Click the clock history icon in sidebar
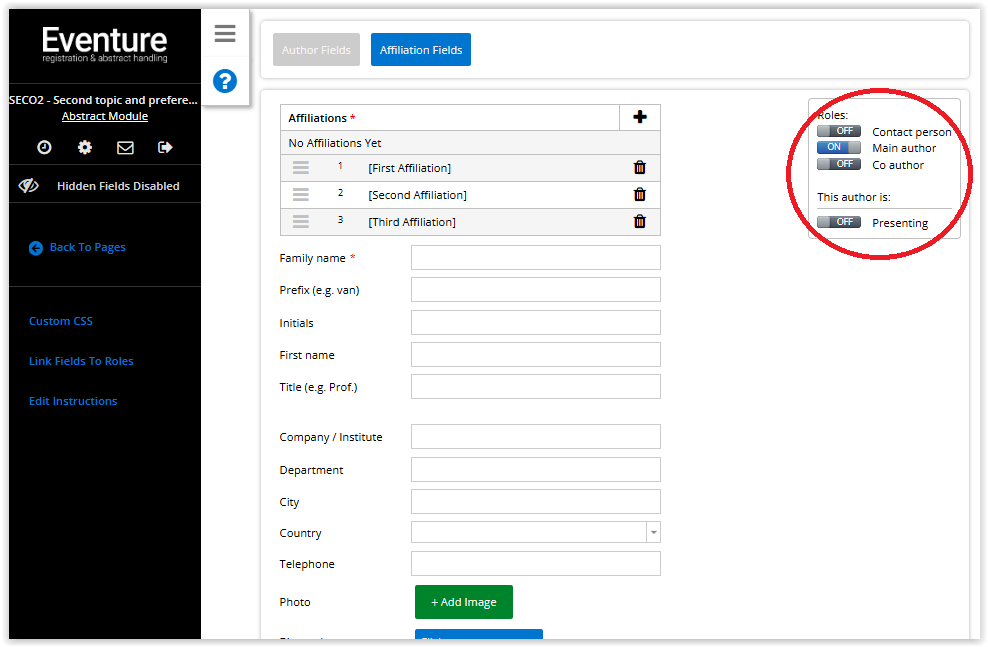The height and width of the screenshot is (647, 988). click(x=45, y=147)
